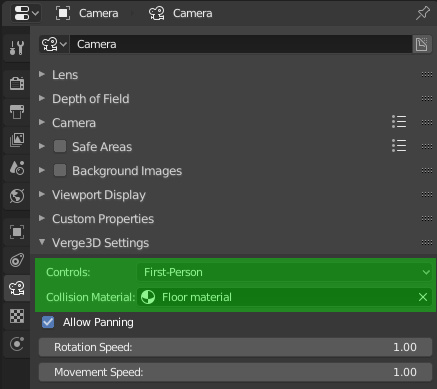This screenshot has width=437, height=389.
Task: Enable the Background Images checkbox
Action: (x=60, y=170)
